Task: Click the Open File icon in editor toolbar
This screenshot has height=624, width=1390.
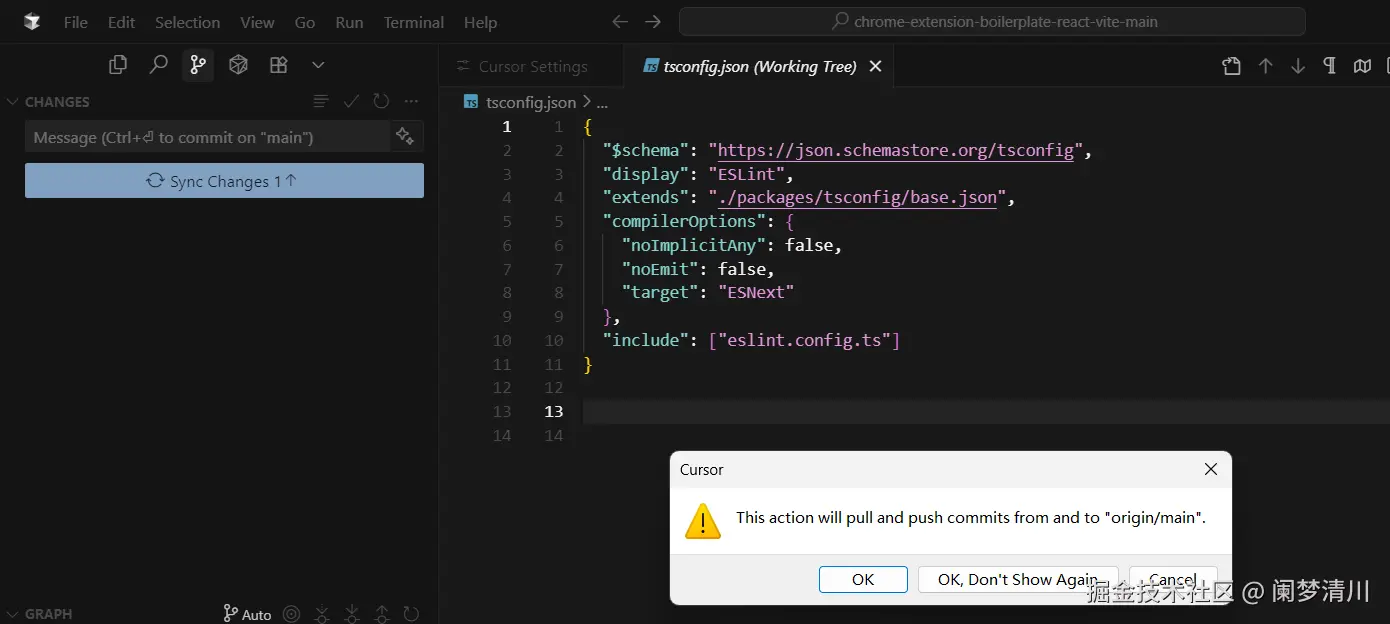Action: tap(1232, 66)
